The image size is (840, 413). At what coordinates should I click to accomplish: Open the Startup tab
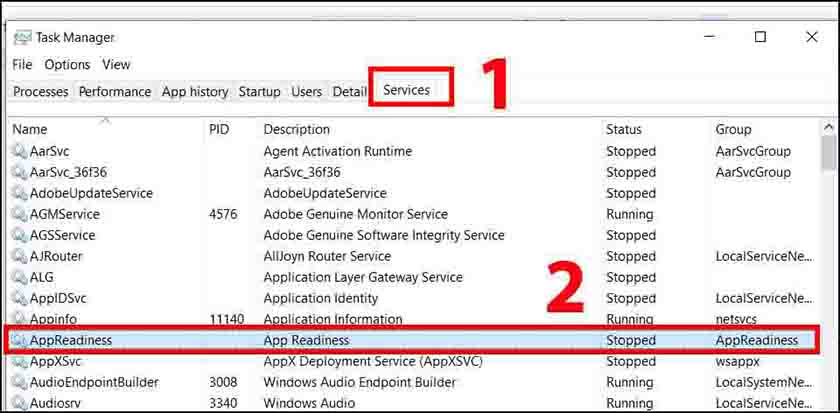click(x=259, y=91)
